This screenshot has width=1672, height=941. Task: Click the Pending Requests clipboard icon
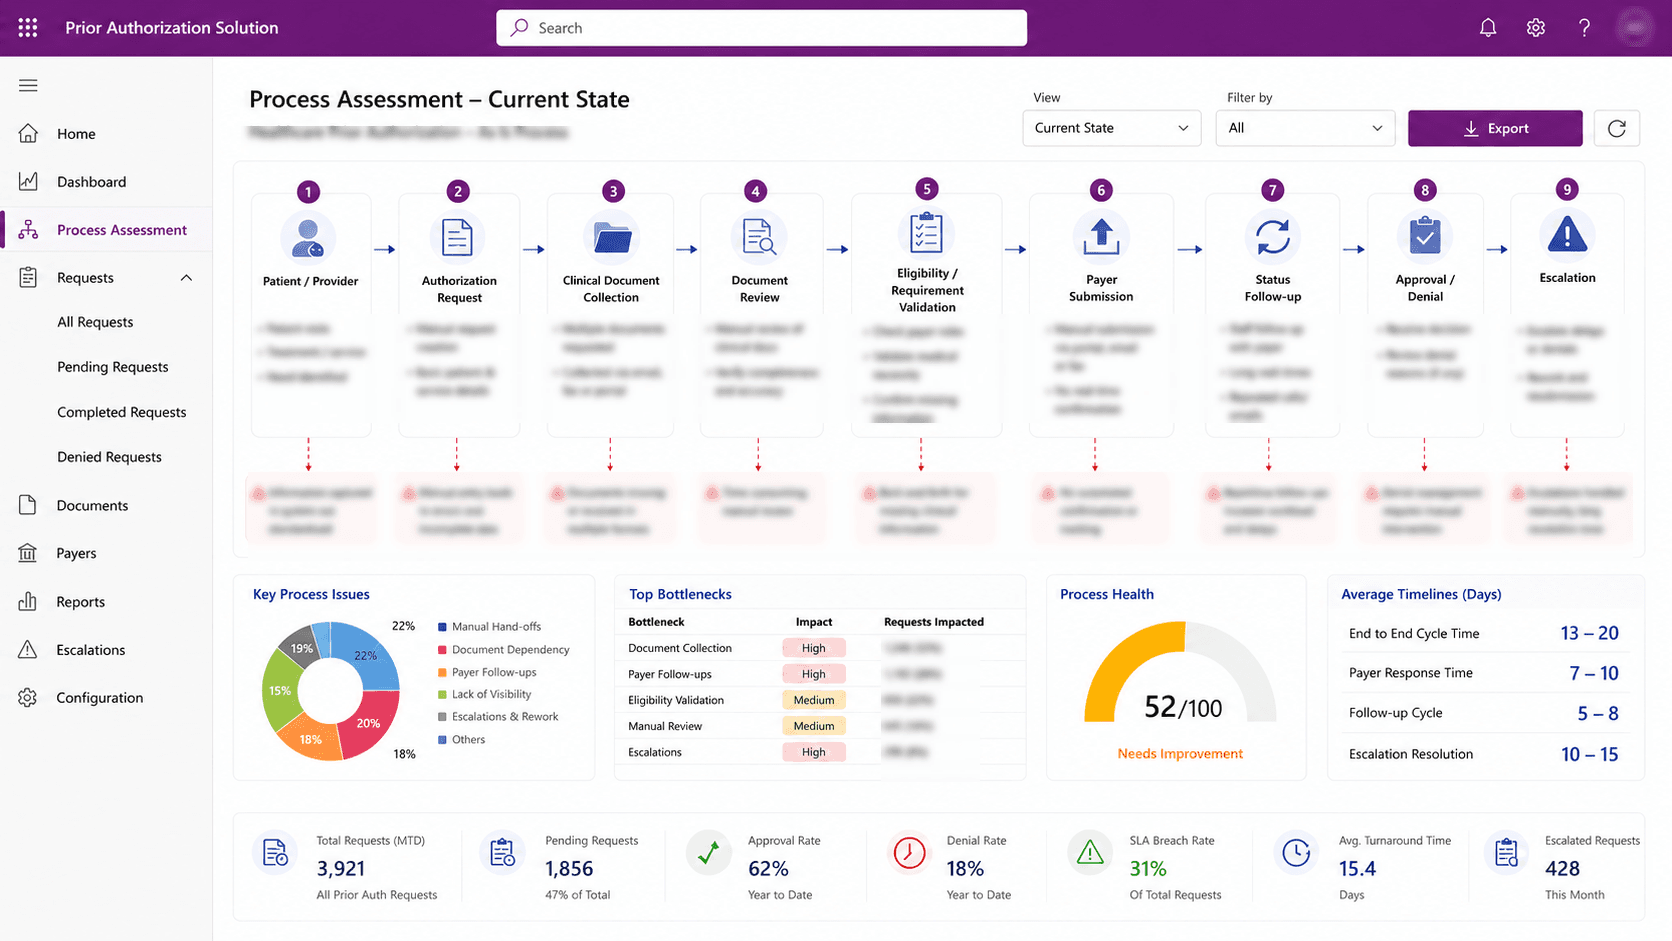pyautogui.click(x=502, y=853)
